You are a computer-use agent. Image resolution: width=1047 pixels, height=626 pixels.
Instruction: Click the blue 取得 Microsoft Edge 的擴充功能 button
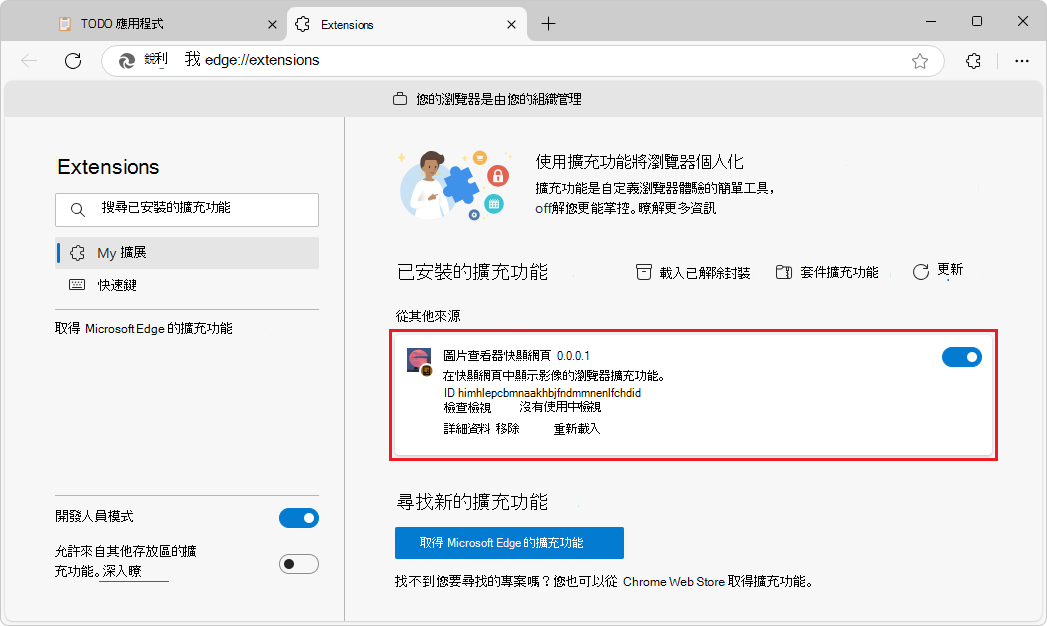point(508,542)
